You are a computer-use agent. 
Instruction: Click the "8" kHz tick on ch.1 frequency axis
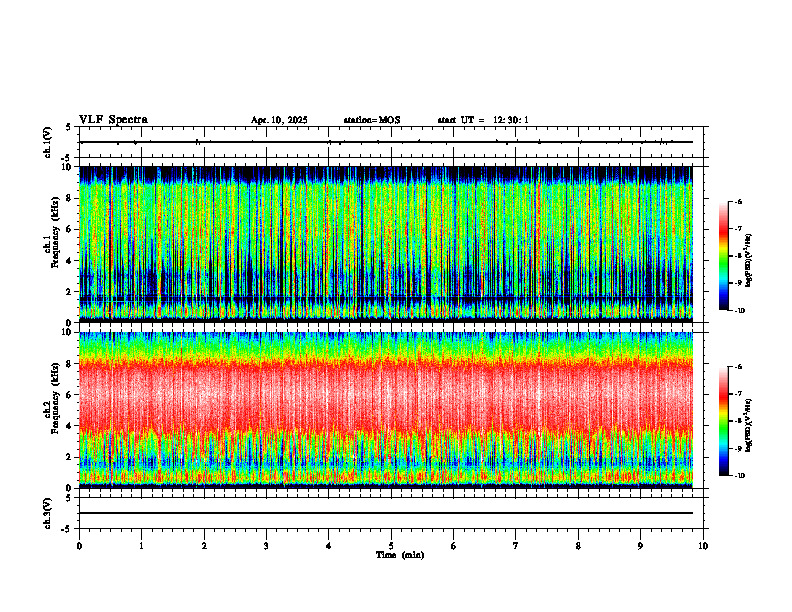[70, 198]
